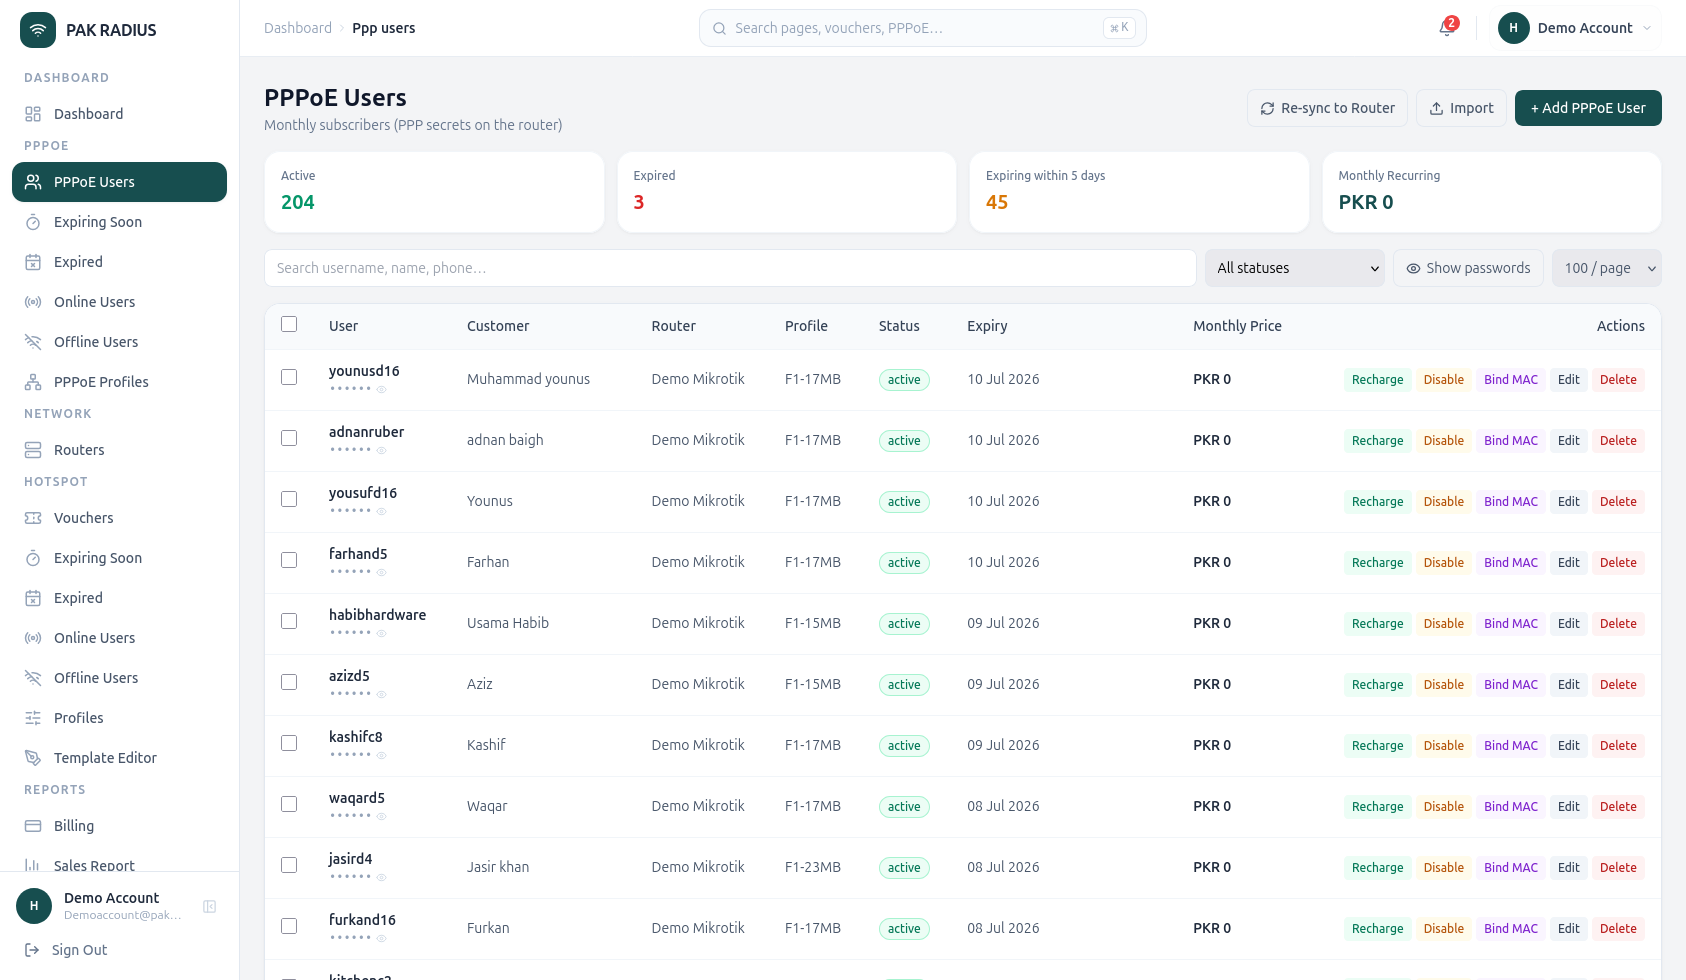Bind MAC for yousufd16

[1510, 502]
